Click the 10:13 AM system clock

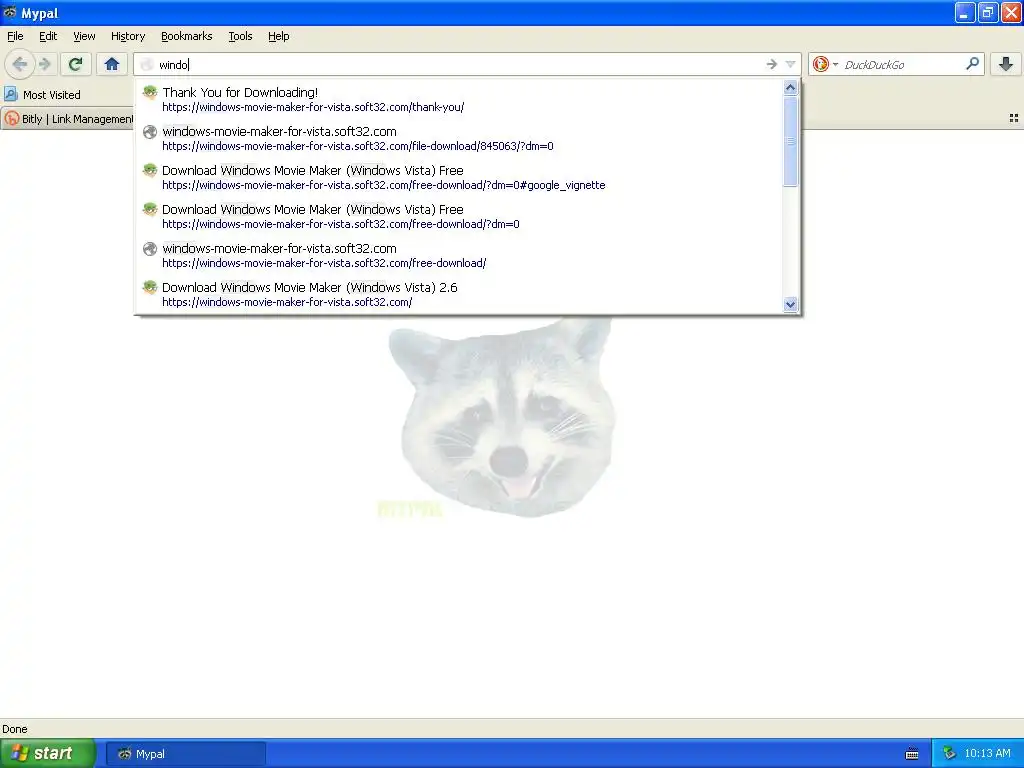(987, 754)
